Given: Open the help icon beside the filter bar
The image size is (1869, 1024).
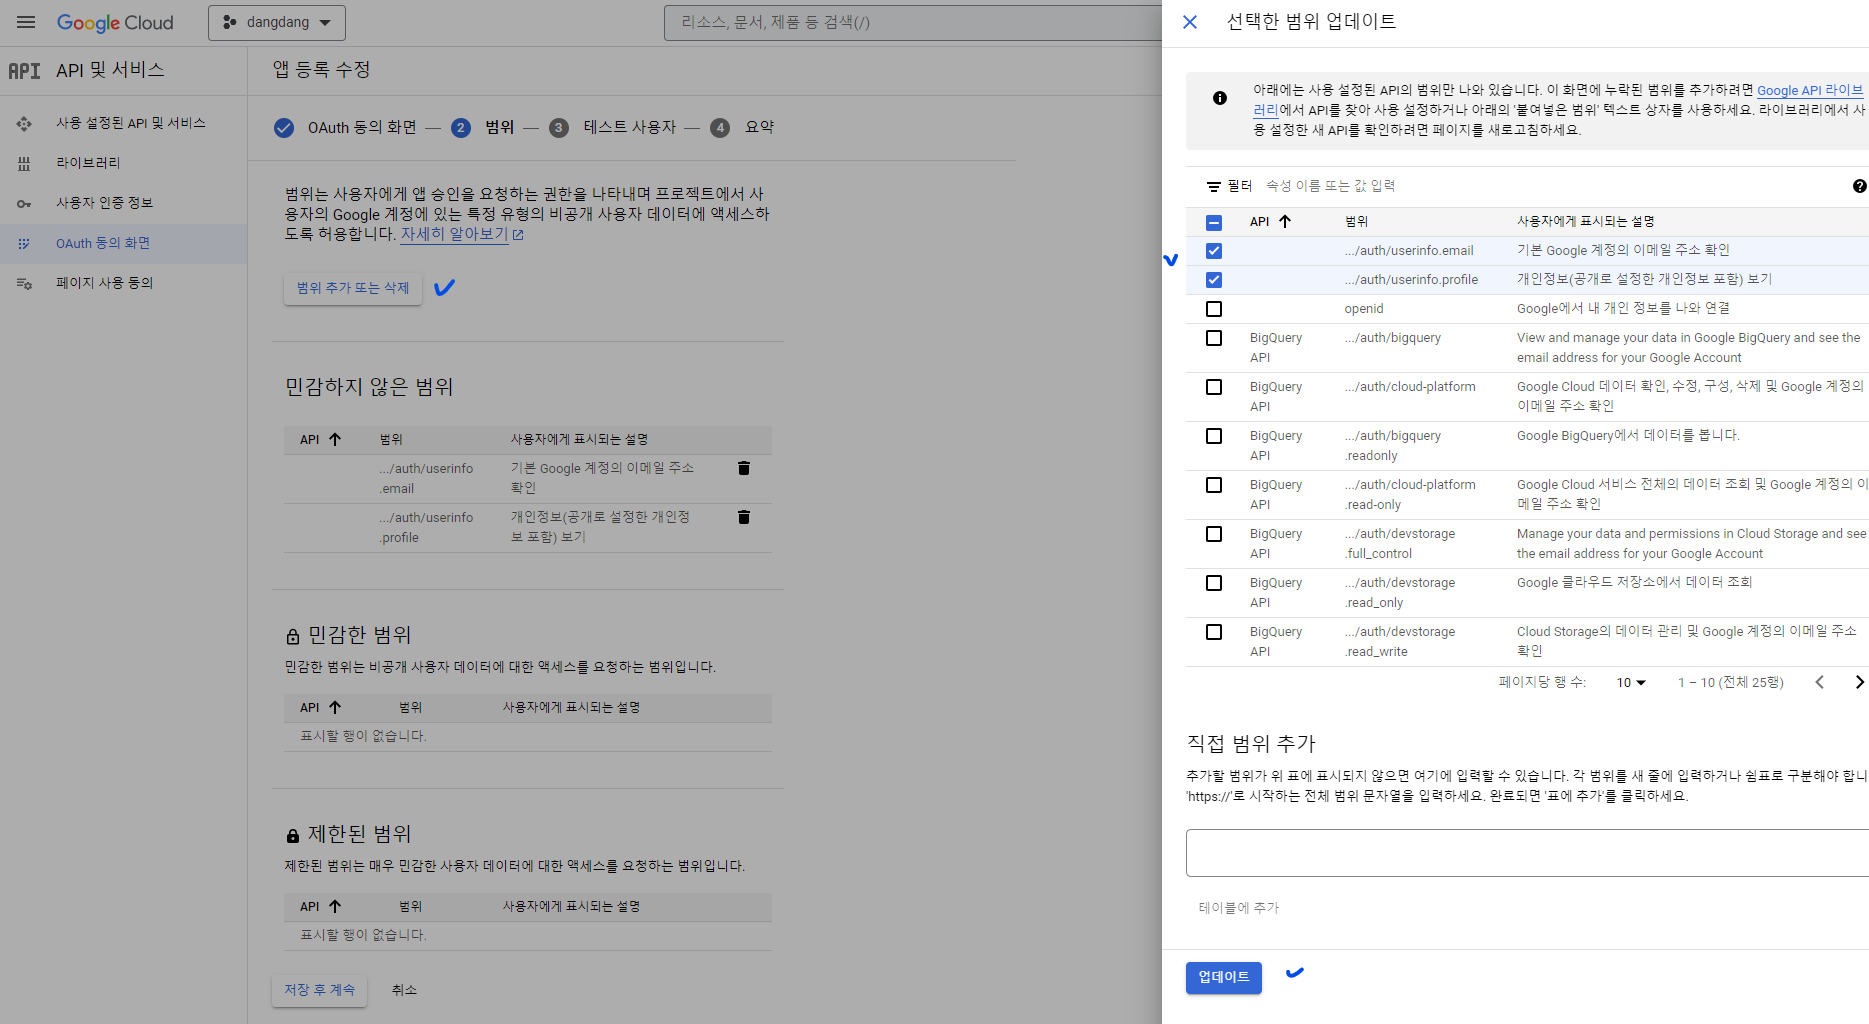Looking at the screenshot, I should 1858,185.
